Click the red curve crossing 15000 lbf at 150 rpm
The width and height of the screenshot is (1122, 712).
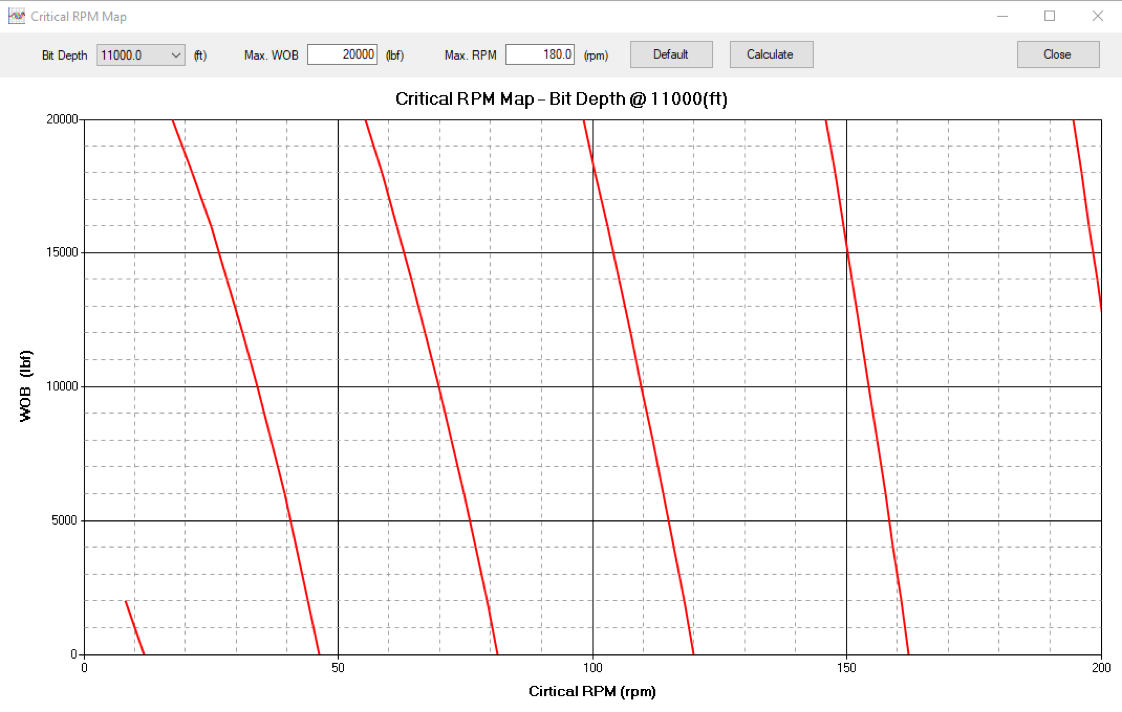[847, 252]
